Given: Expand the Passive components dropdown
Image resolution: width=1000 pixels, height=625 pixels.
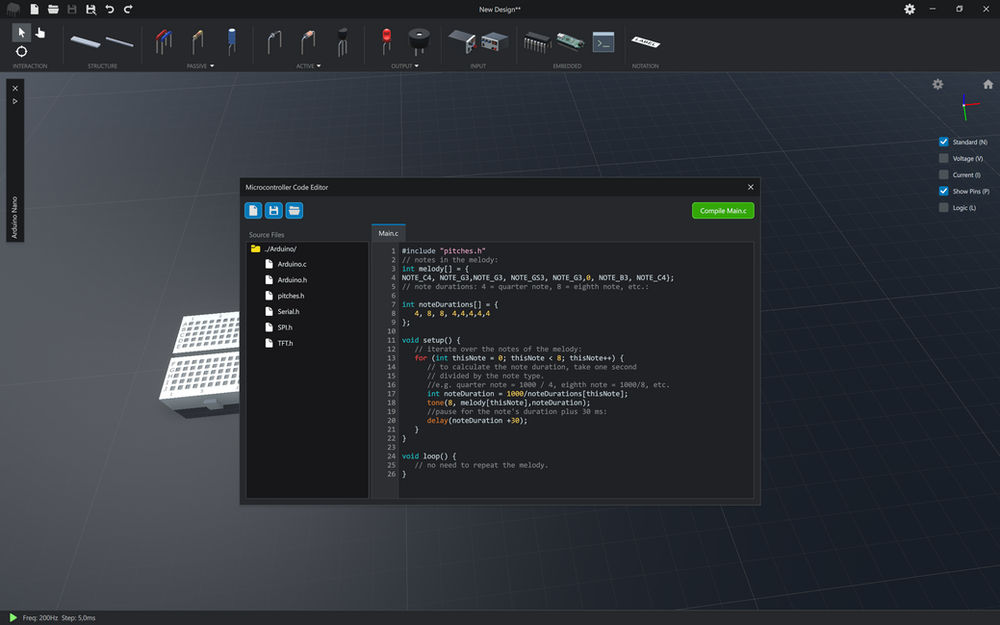Looking at the screenshot, I should click(212, 64).
